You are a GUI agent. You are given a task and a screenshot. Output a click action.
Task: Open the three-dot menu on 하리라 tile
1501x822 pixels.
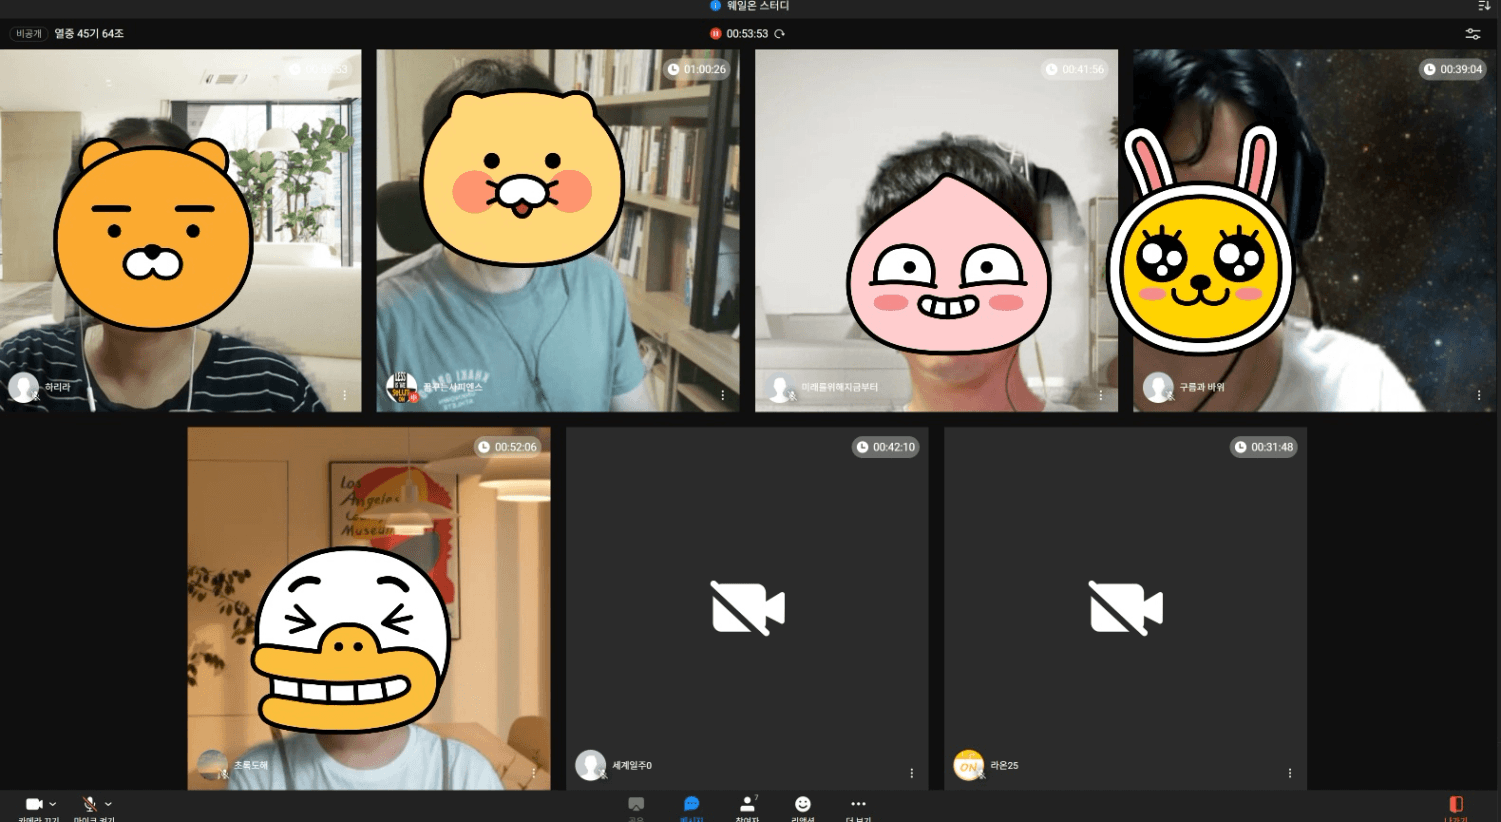[345, 395]
